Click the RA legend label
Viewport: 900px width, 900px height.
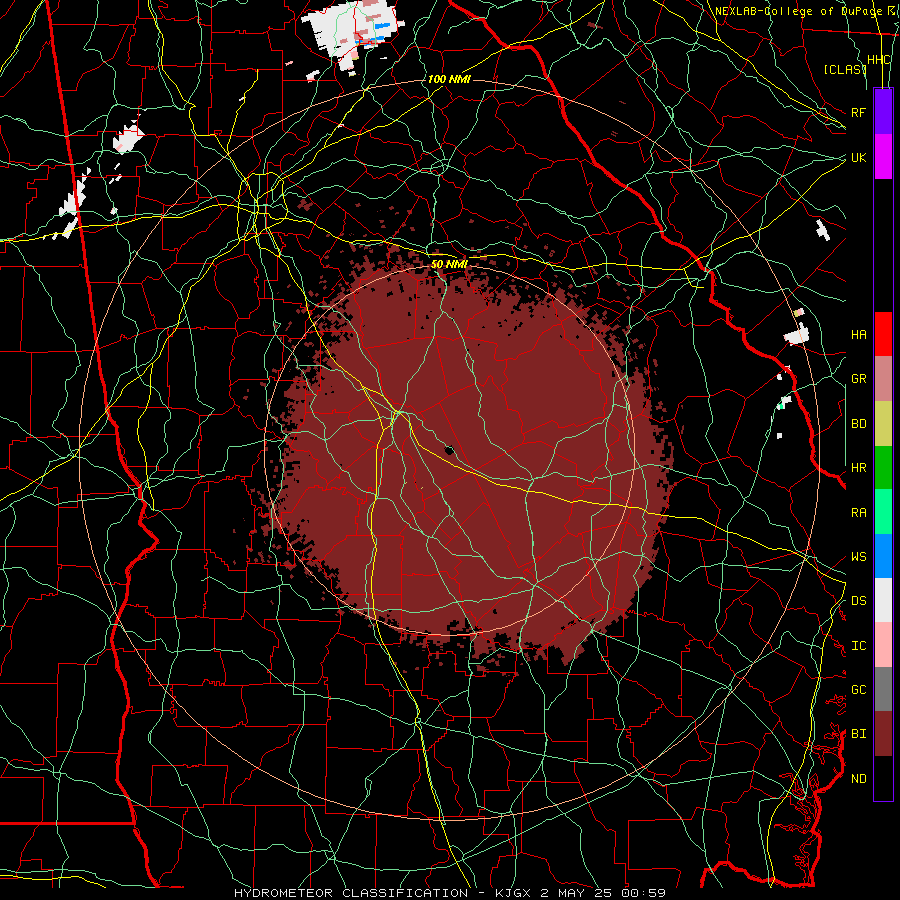[859, 513]
